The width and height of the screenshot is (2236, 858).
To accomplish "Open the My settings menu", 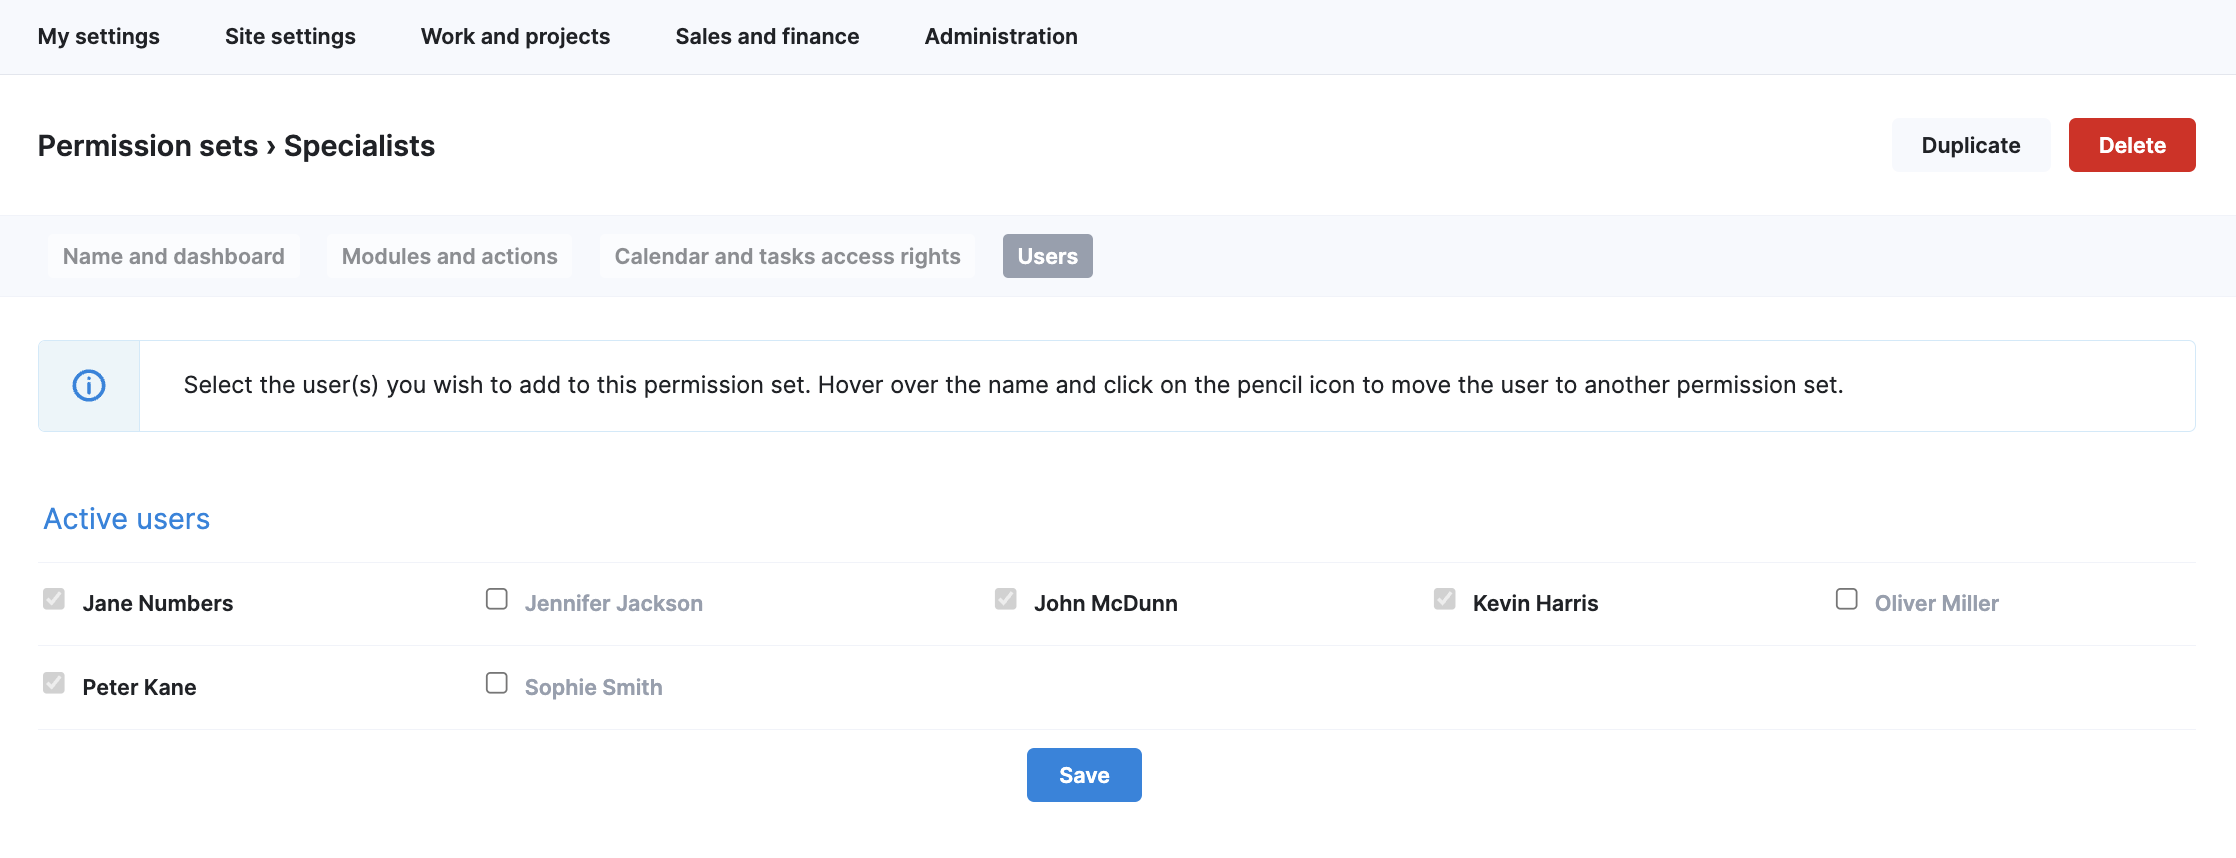I will click(x=99, y=36).
